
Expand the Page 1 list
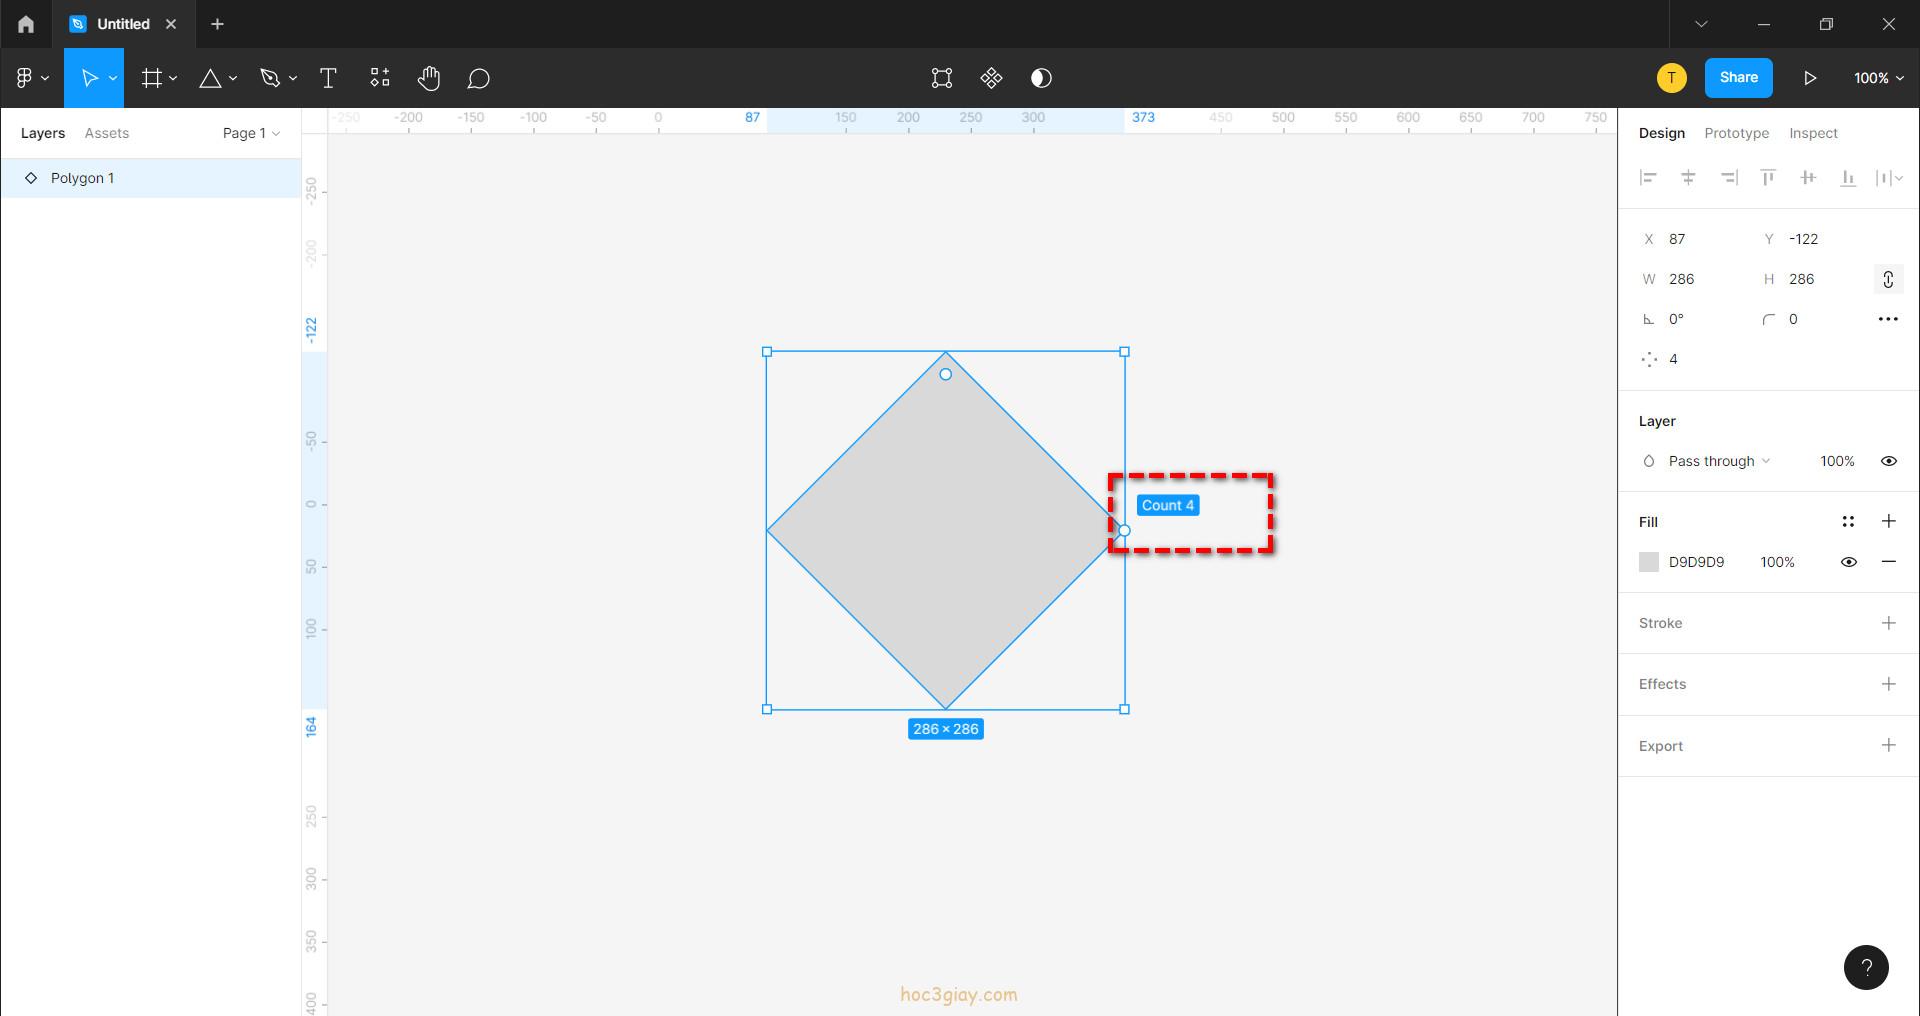(251, 133)
